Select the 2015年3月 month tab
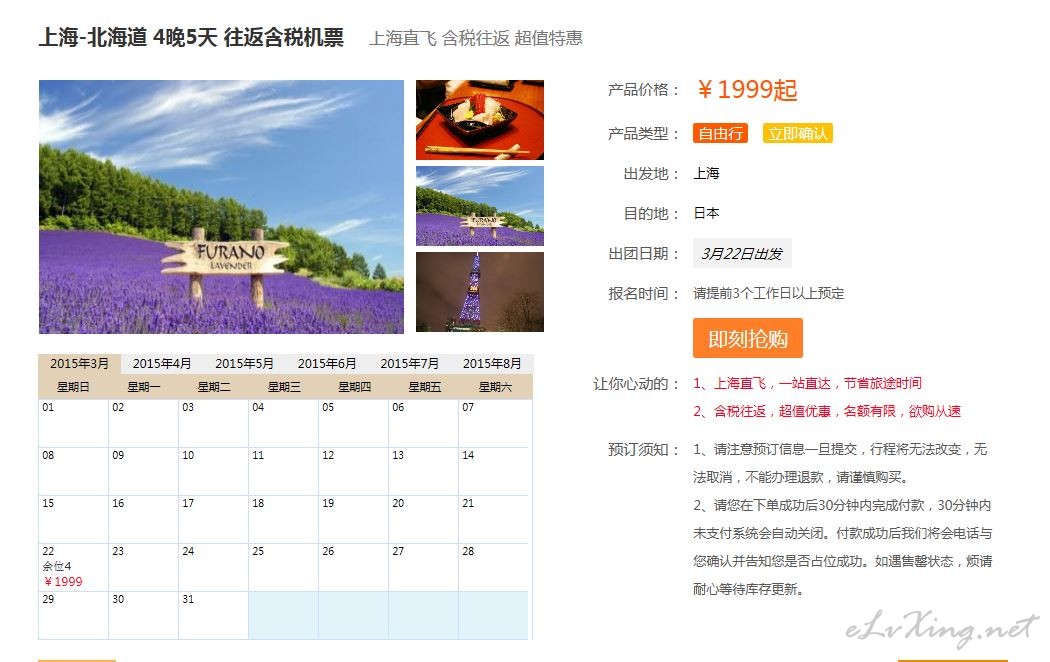This screenshot has width=1050, height=662. [x=79, y=364]
